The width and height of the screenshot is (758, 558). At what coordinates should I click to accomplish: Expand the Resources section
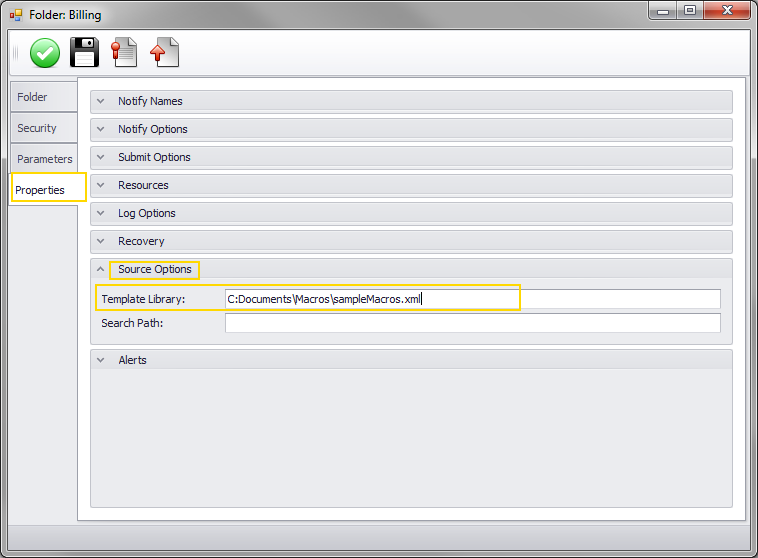[x=411, y=186]
